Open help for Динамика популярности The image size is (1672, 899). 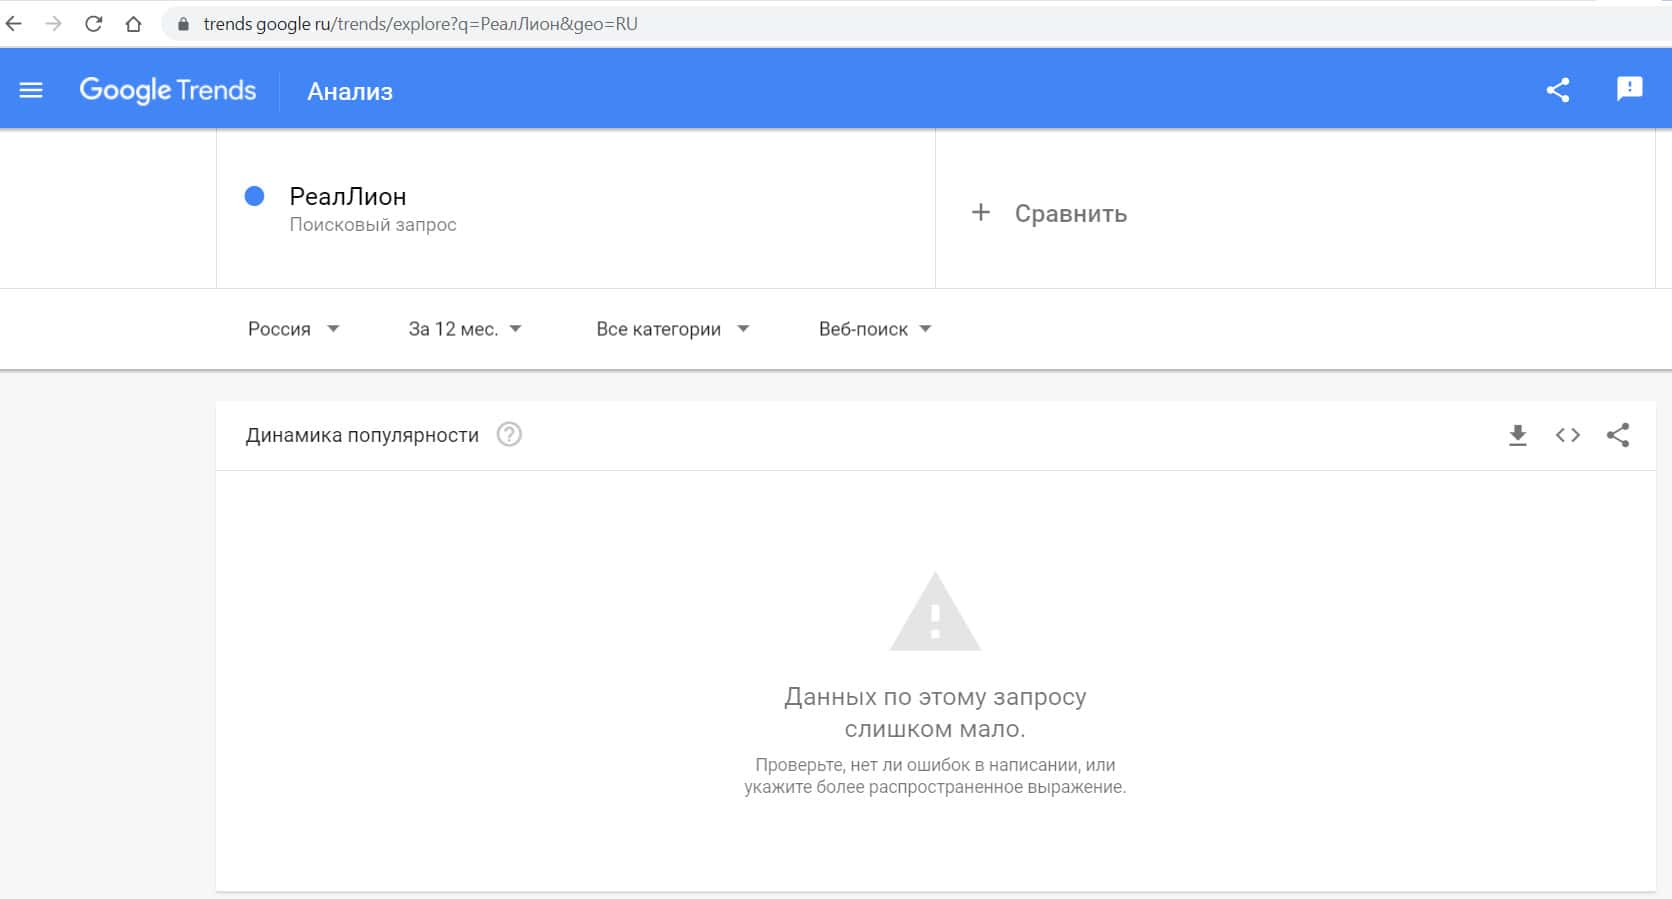click(509, 435)
